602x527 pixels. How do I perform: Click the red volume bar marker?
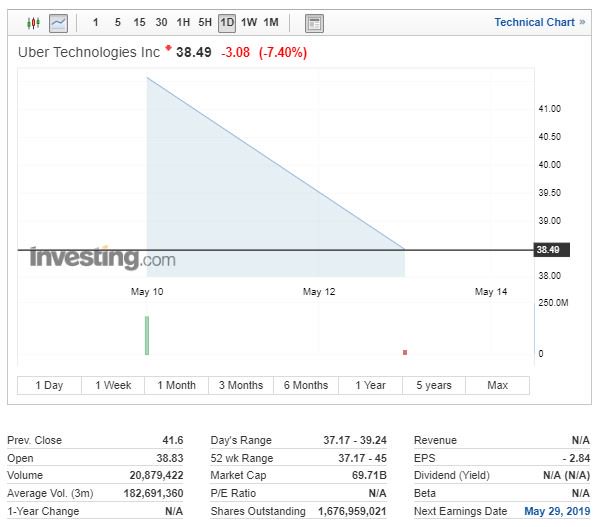point(405,352)
